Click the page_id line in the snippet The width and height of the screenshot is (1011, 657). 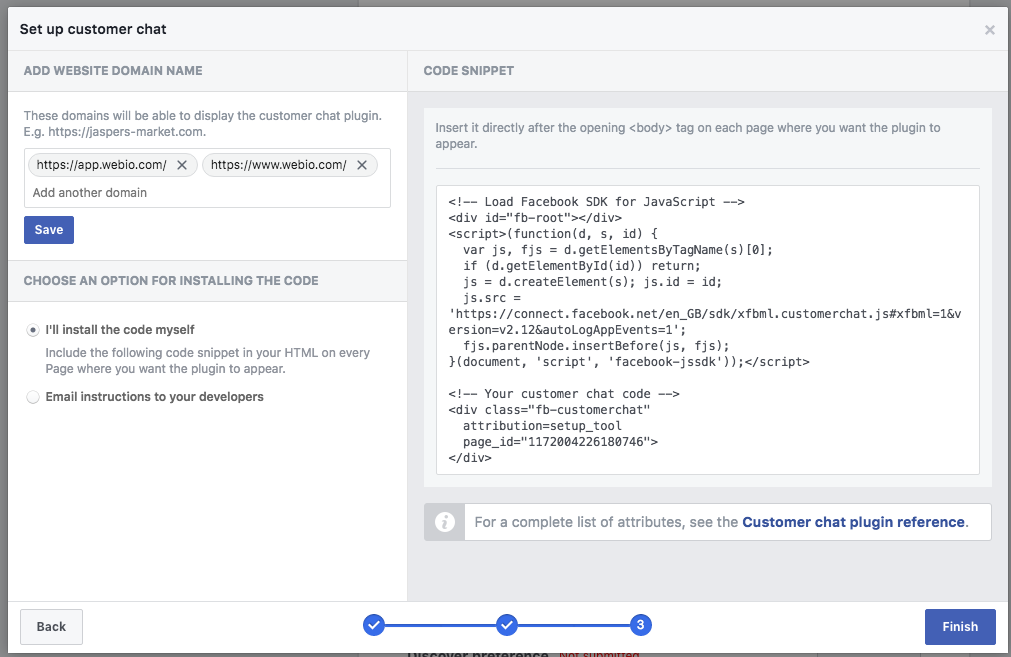tap(560, 442)
